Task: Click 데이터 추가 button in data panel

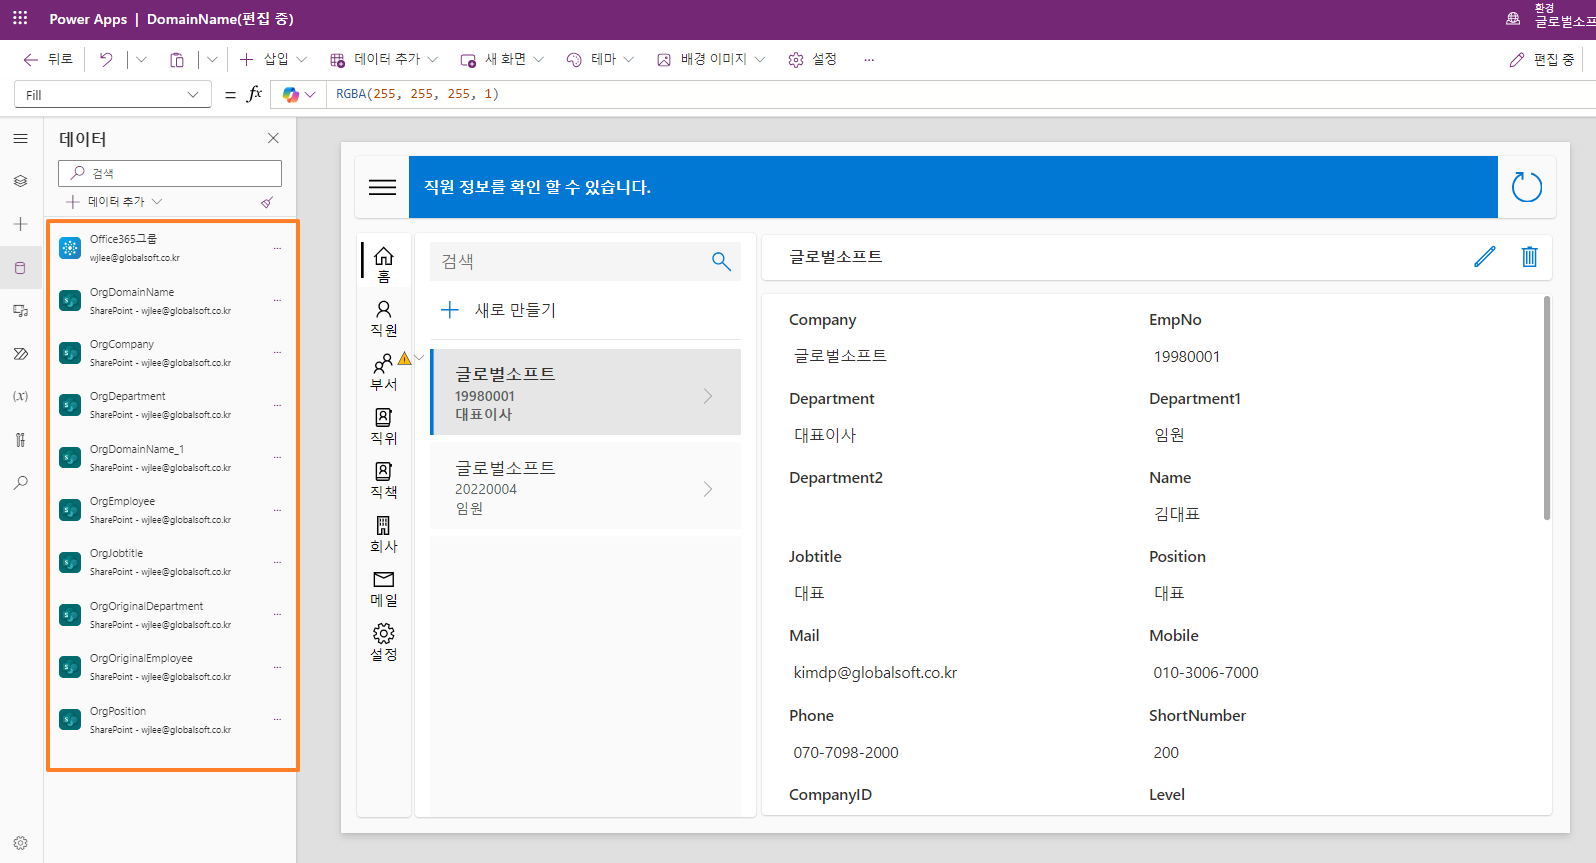Action: coord(114,202)
